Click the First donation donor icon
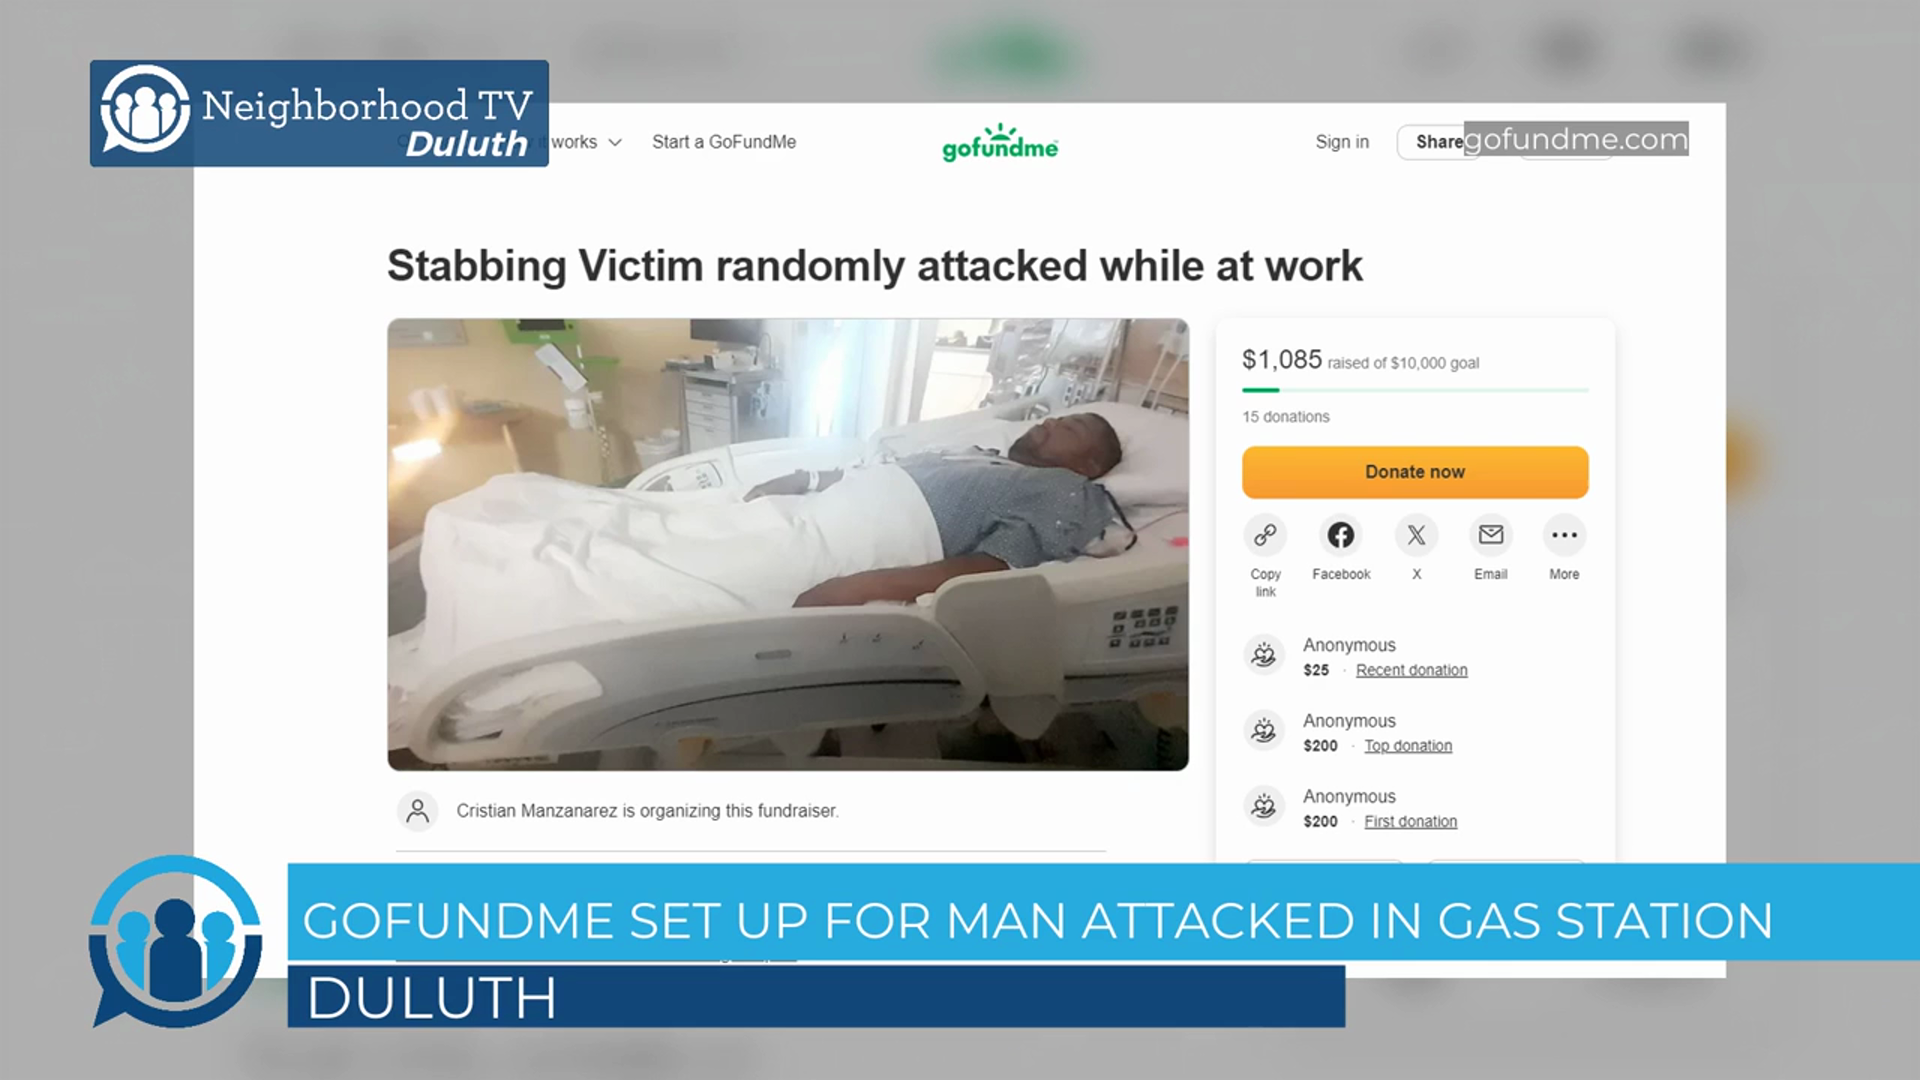The width and height of the screenshot is (1920, 1080). click(1264, 806)
